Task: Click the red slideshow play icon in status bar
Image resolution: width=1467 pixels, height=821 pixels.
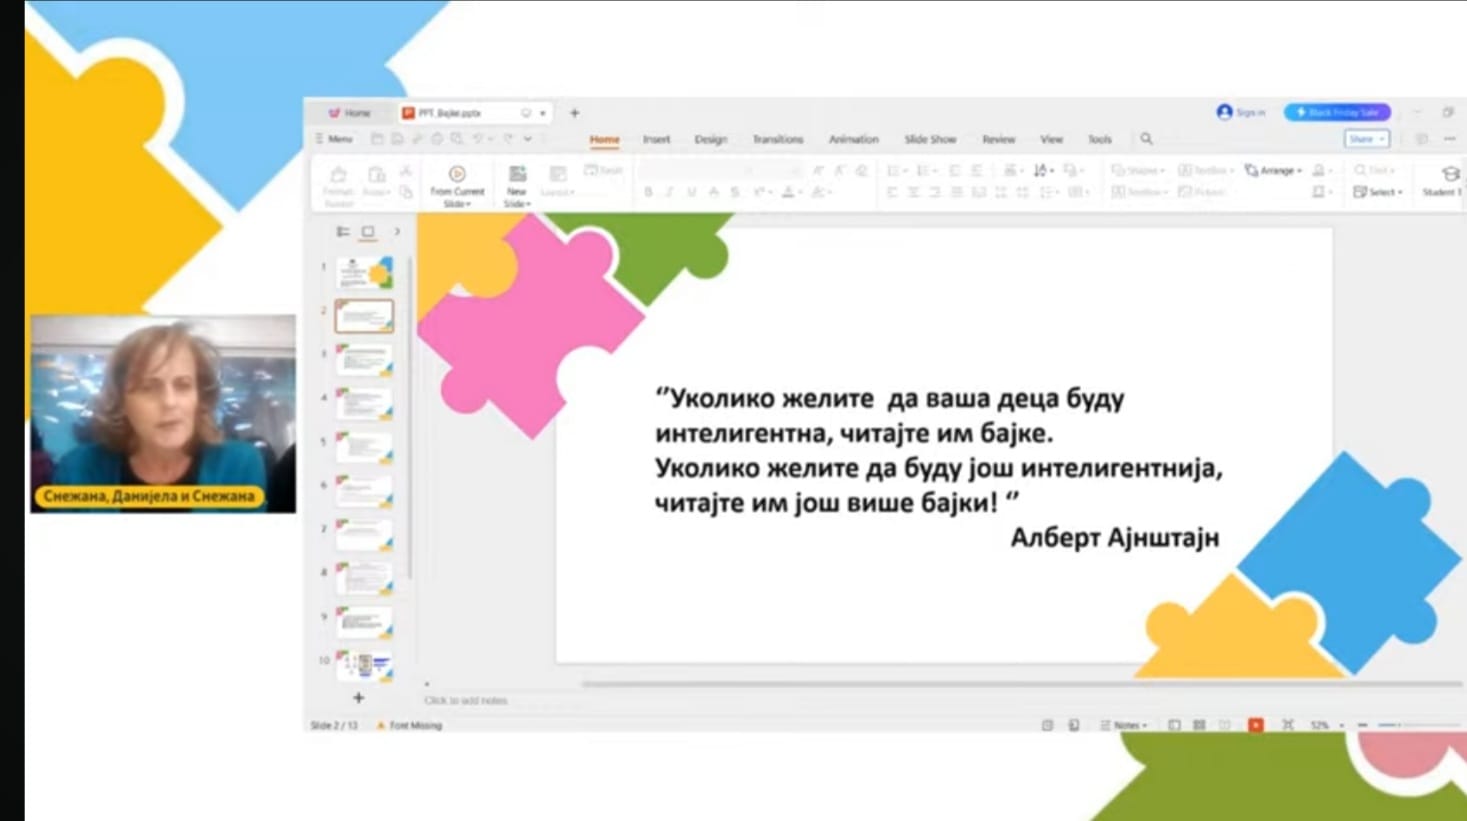Action: 1255,725
